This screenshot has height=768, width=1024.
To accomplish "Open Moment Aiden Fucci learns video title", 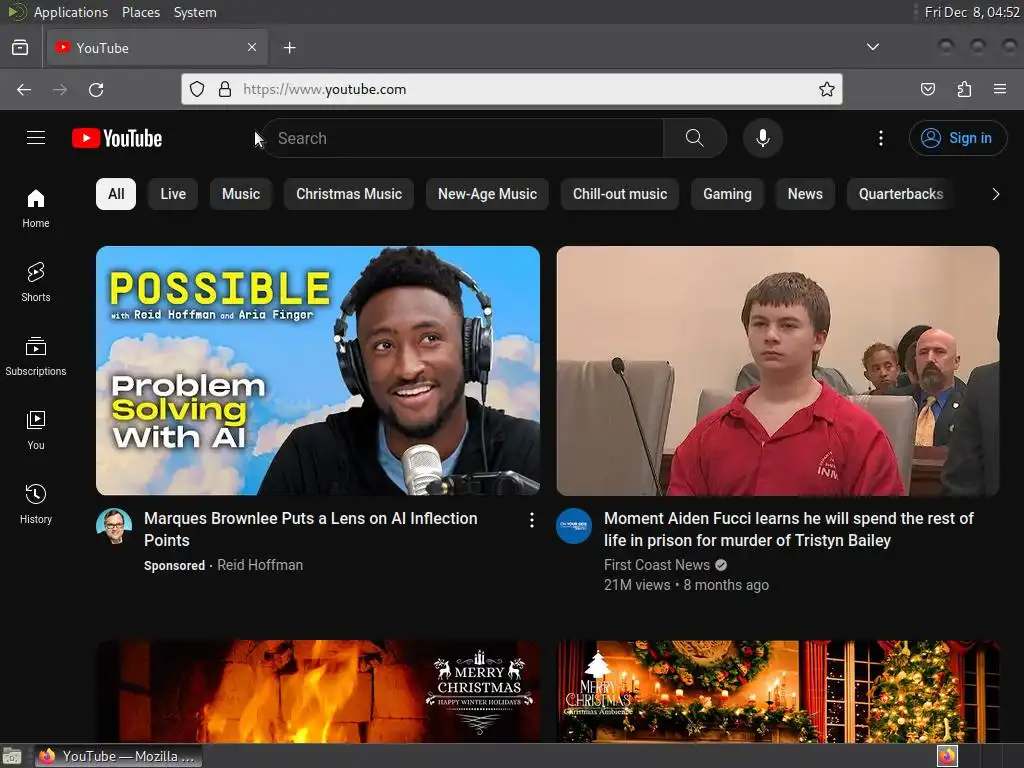I will pos(788,529).
